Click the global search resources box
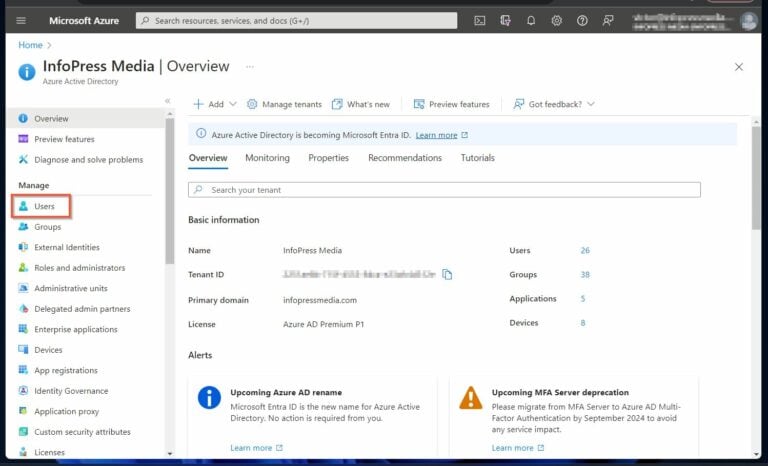Viewport: 768px width, 466px height. point(296,21)
